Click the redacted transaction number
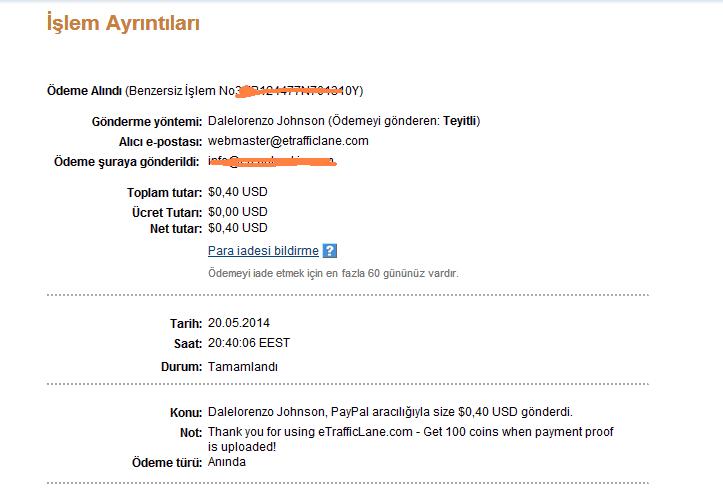Screen dimensions: 723x499 point(295,91)
